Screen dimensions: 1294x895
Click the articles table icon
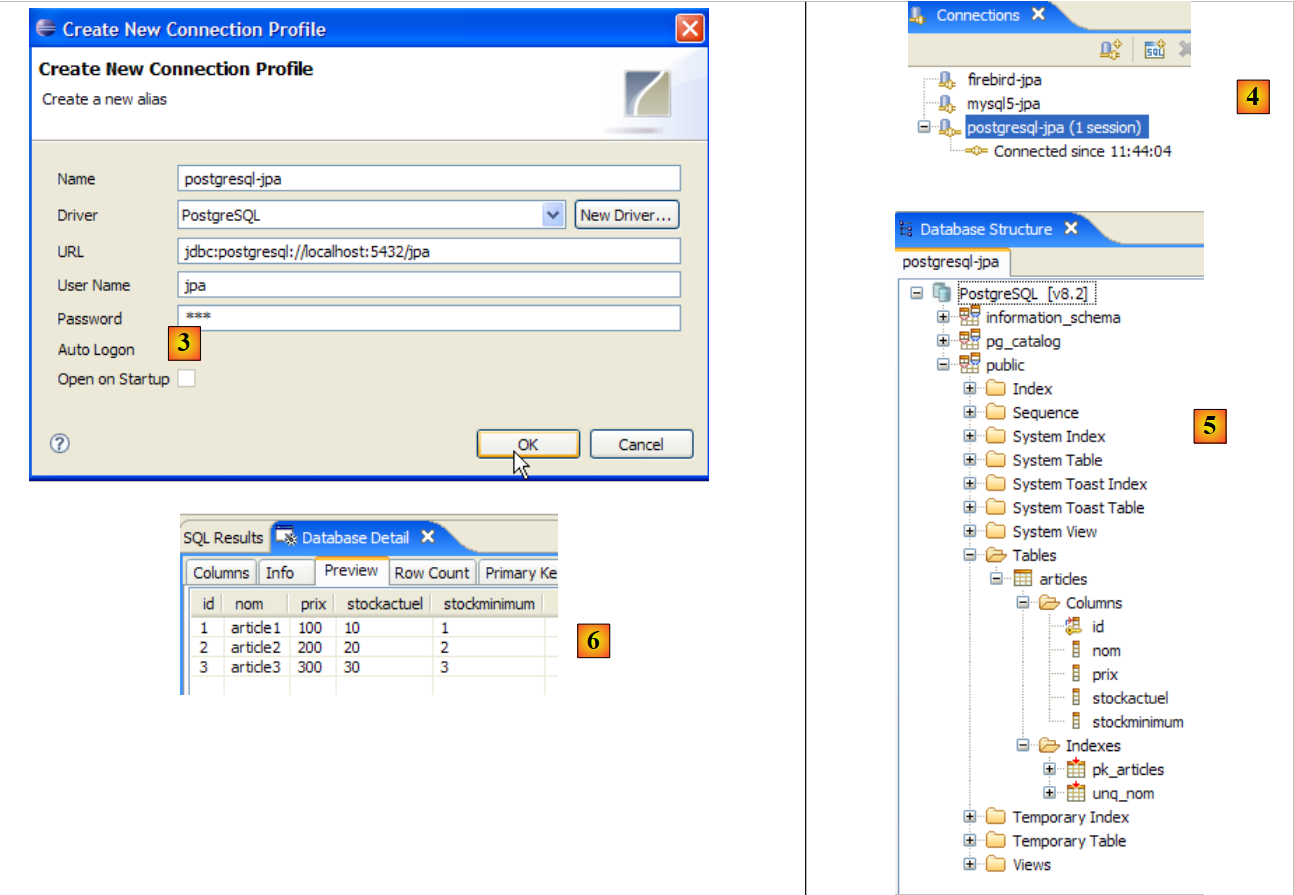pos(1022,579)
